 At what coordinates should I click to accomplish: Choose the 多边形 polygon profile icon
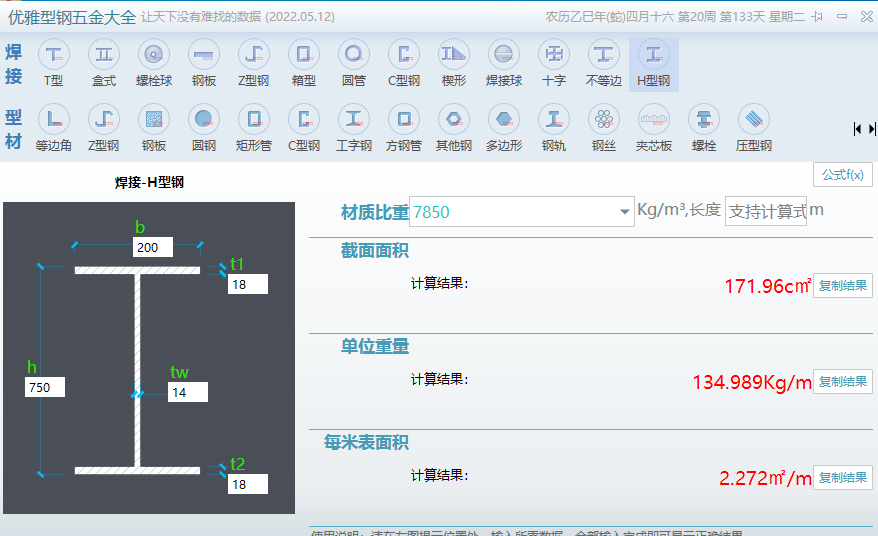(504, 128)
